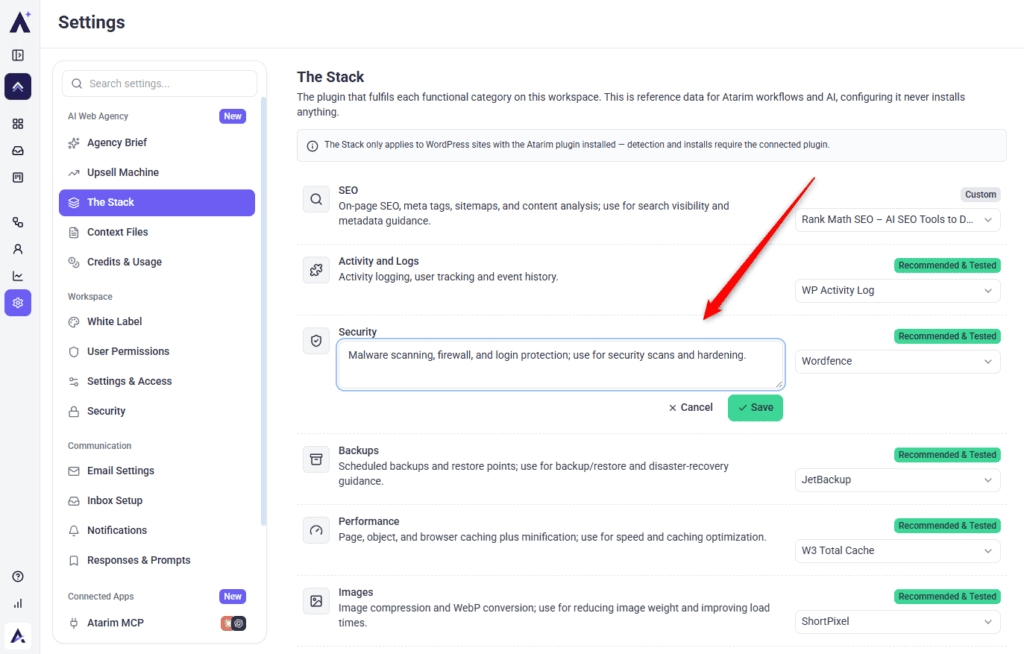The width and height of the screenshot is (1024, 654).
Task: Click the settings sidebar scrollbar
Action: click(x=263, y=311)
